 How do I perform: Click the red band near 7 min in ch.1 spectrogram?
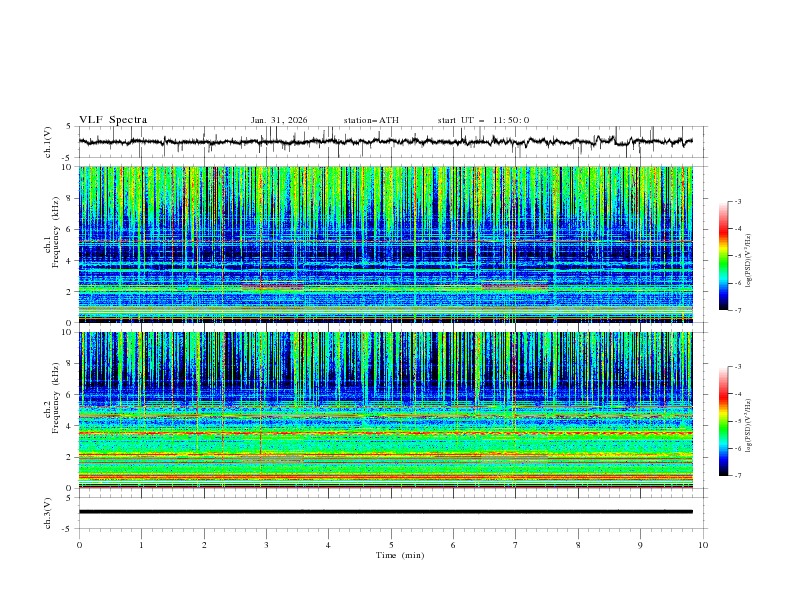pos(514,287)
